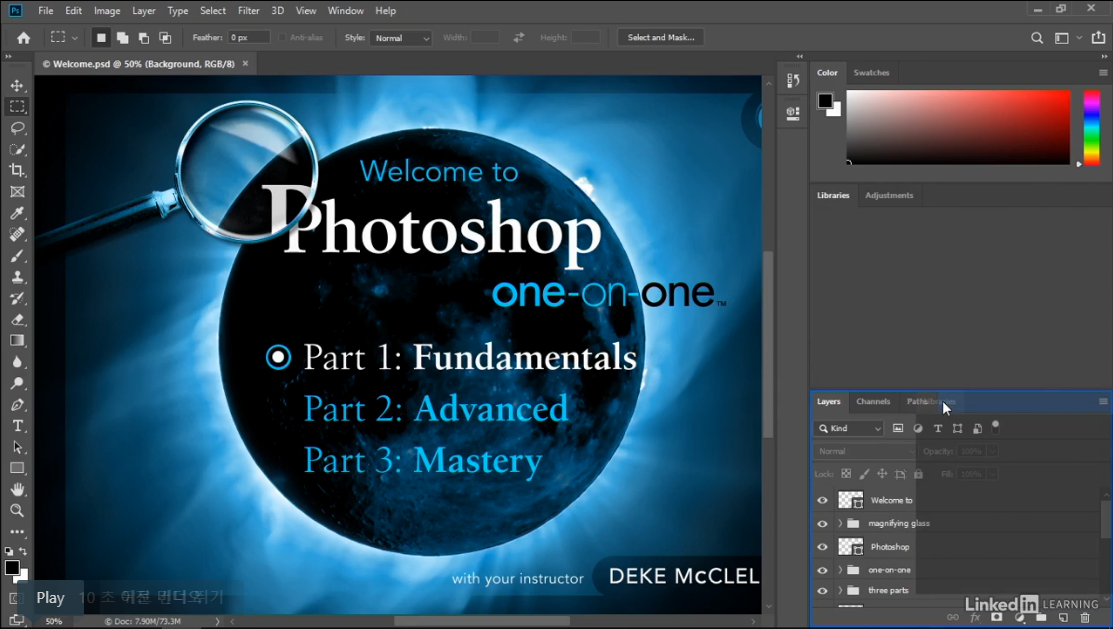Hide the Photoshop layer
The height and width of the screenshot is (629, 1113).
pyautogui.click(x=823, y=547)
